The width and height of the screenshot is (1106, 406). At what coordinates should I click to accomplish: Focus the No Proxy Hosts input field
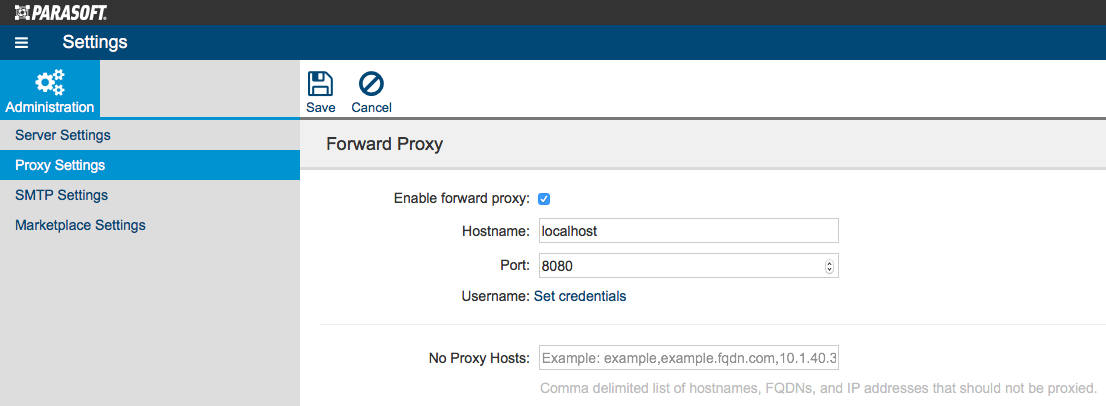688,358
